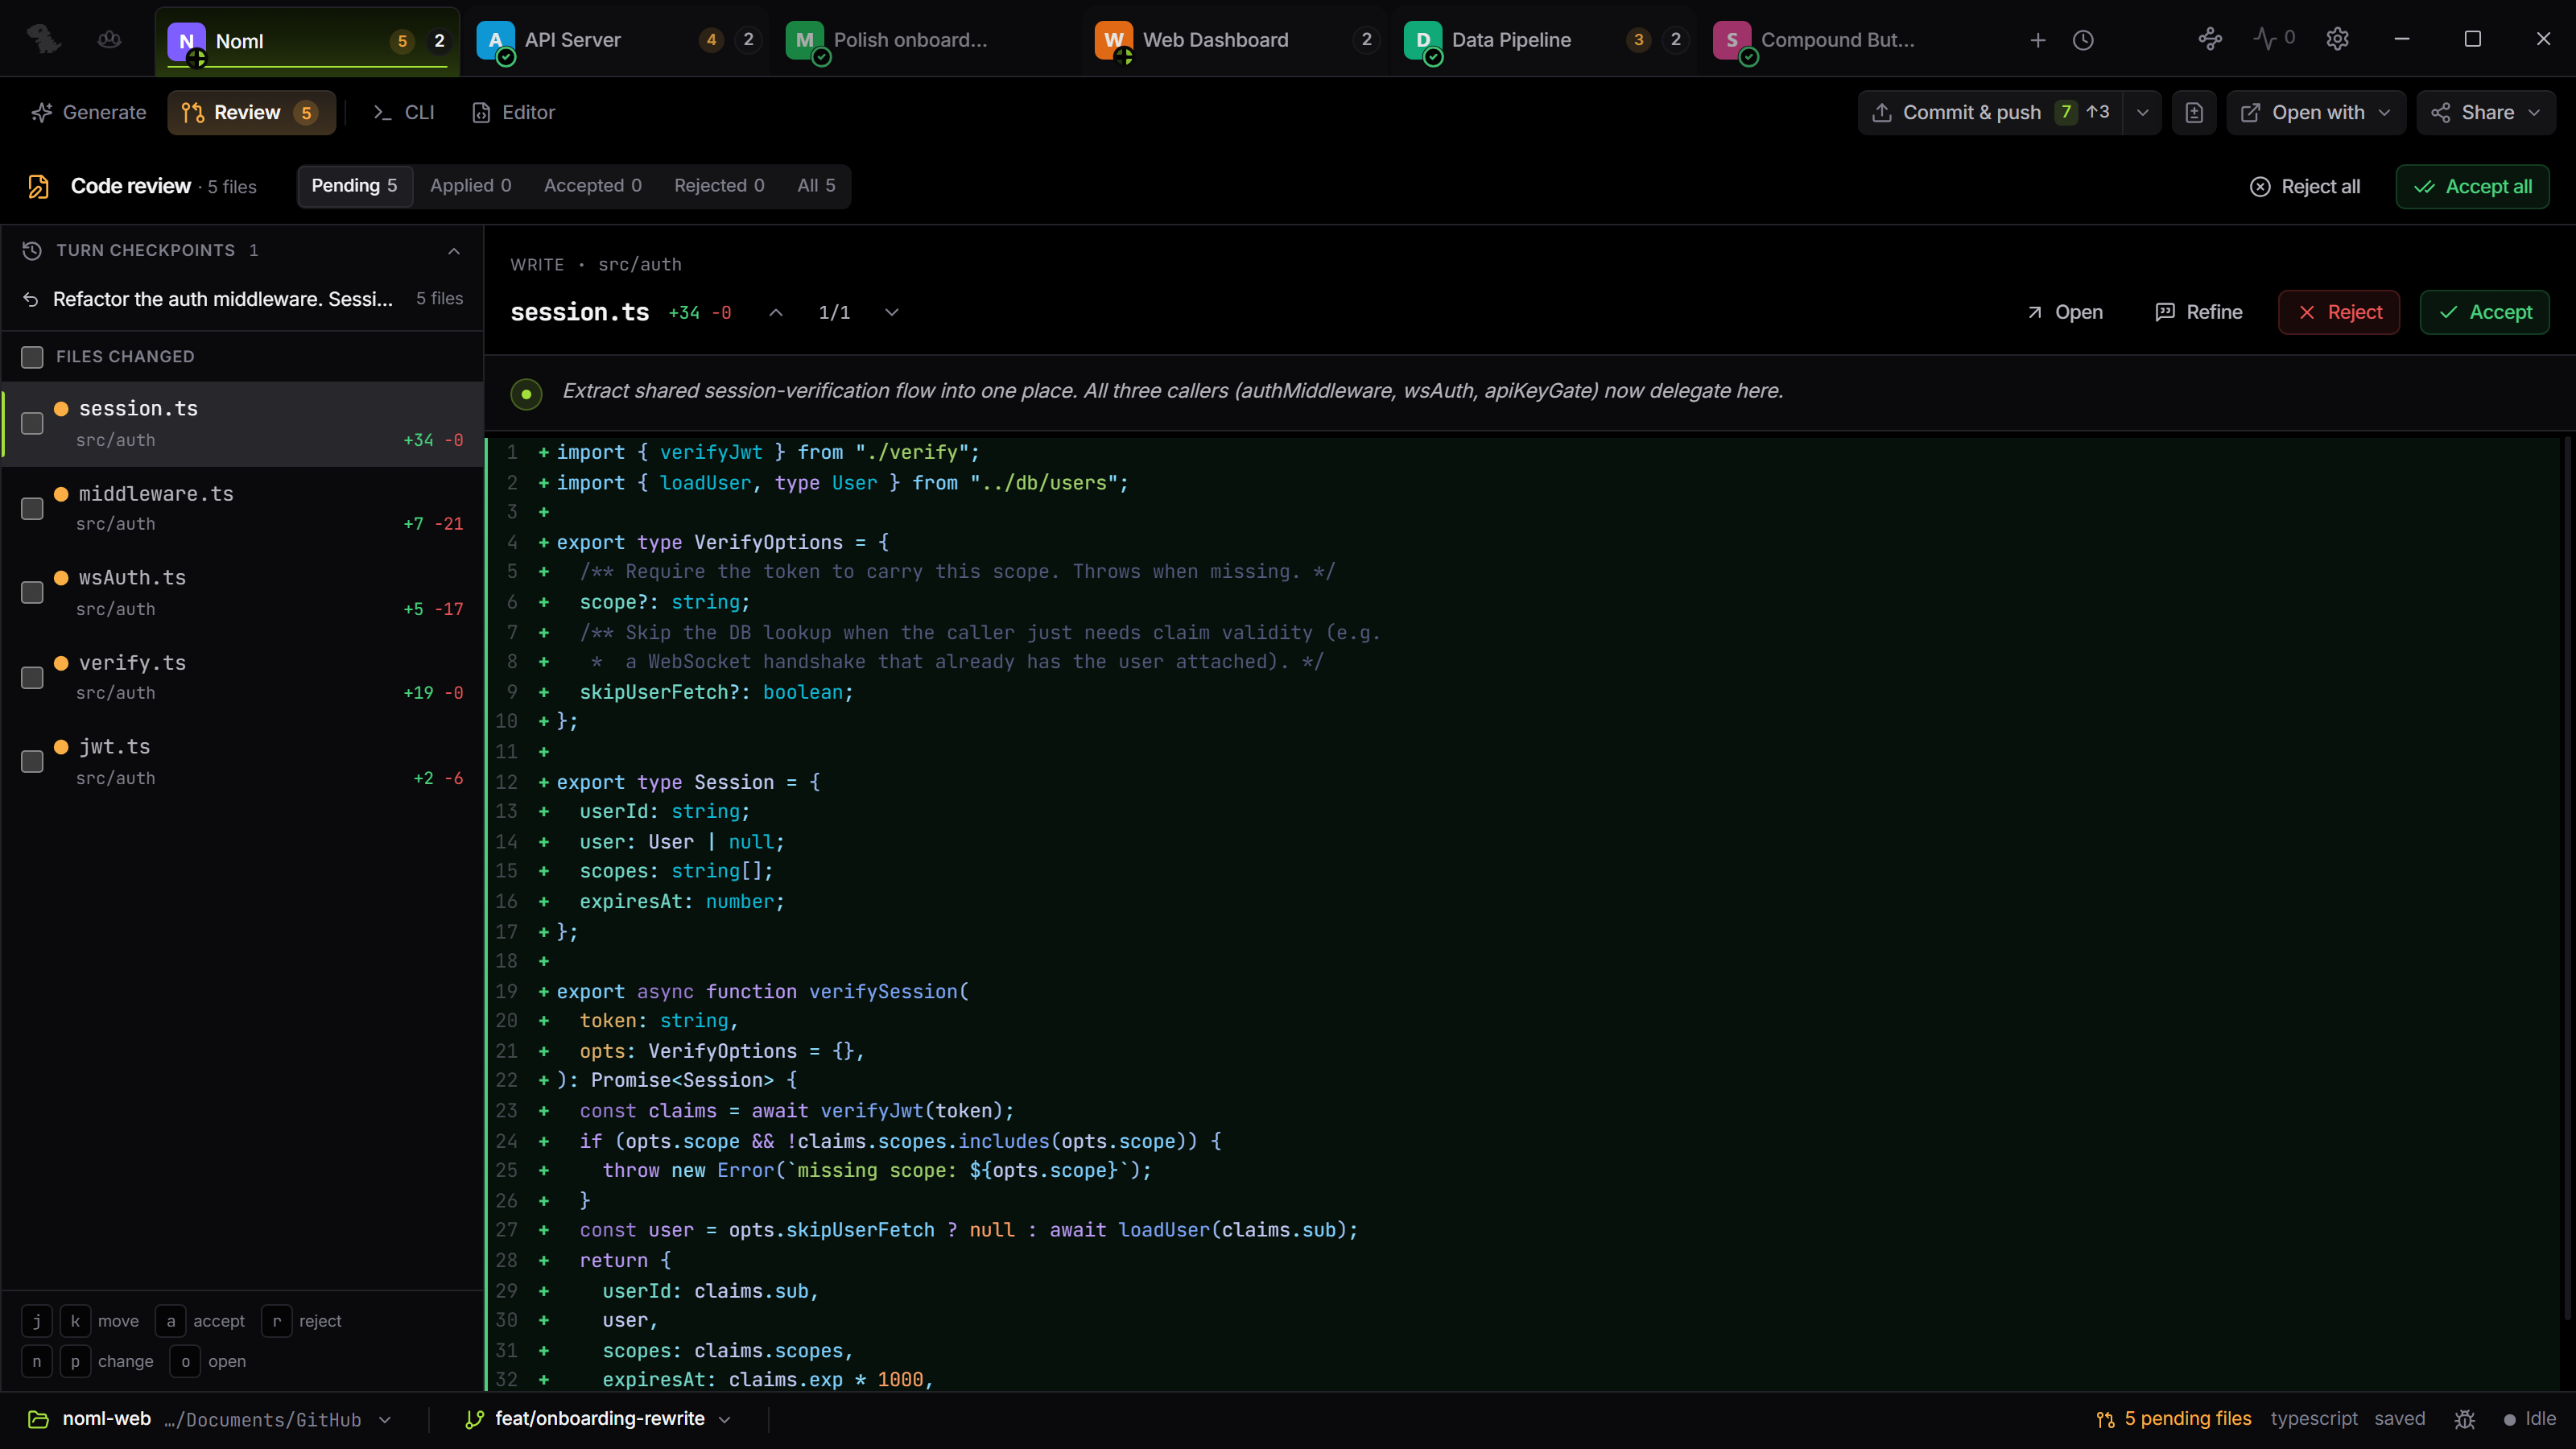Click the A avatar on the API Server tab

[x=495, y=40]
